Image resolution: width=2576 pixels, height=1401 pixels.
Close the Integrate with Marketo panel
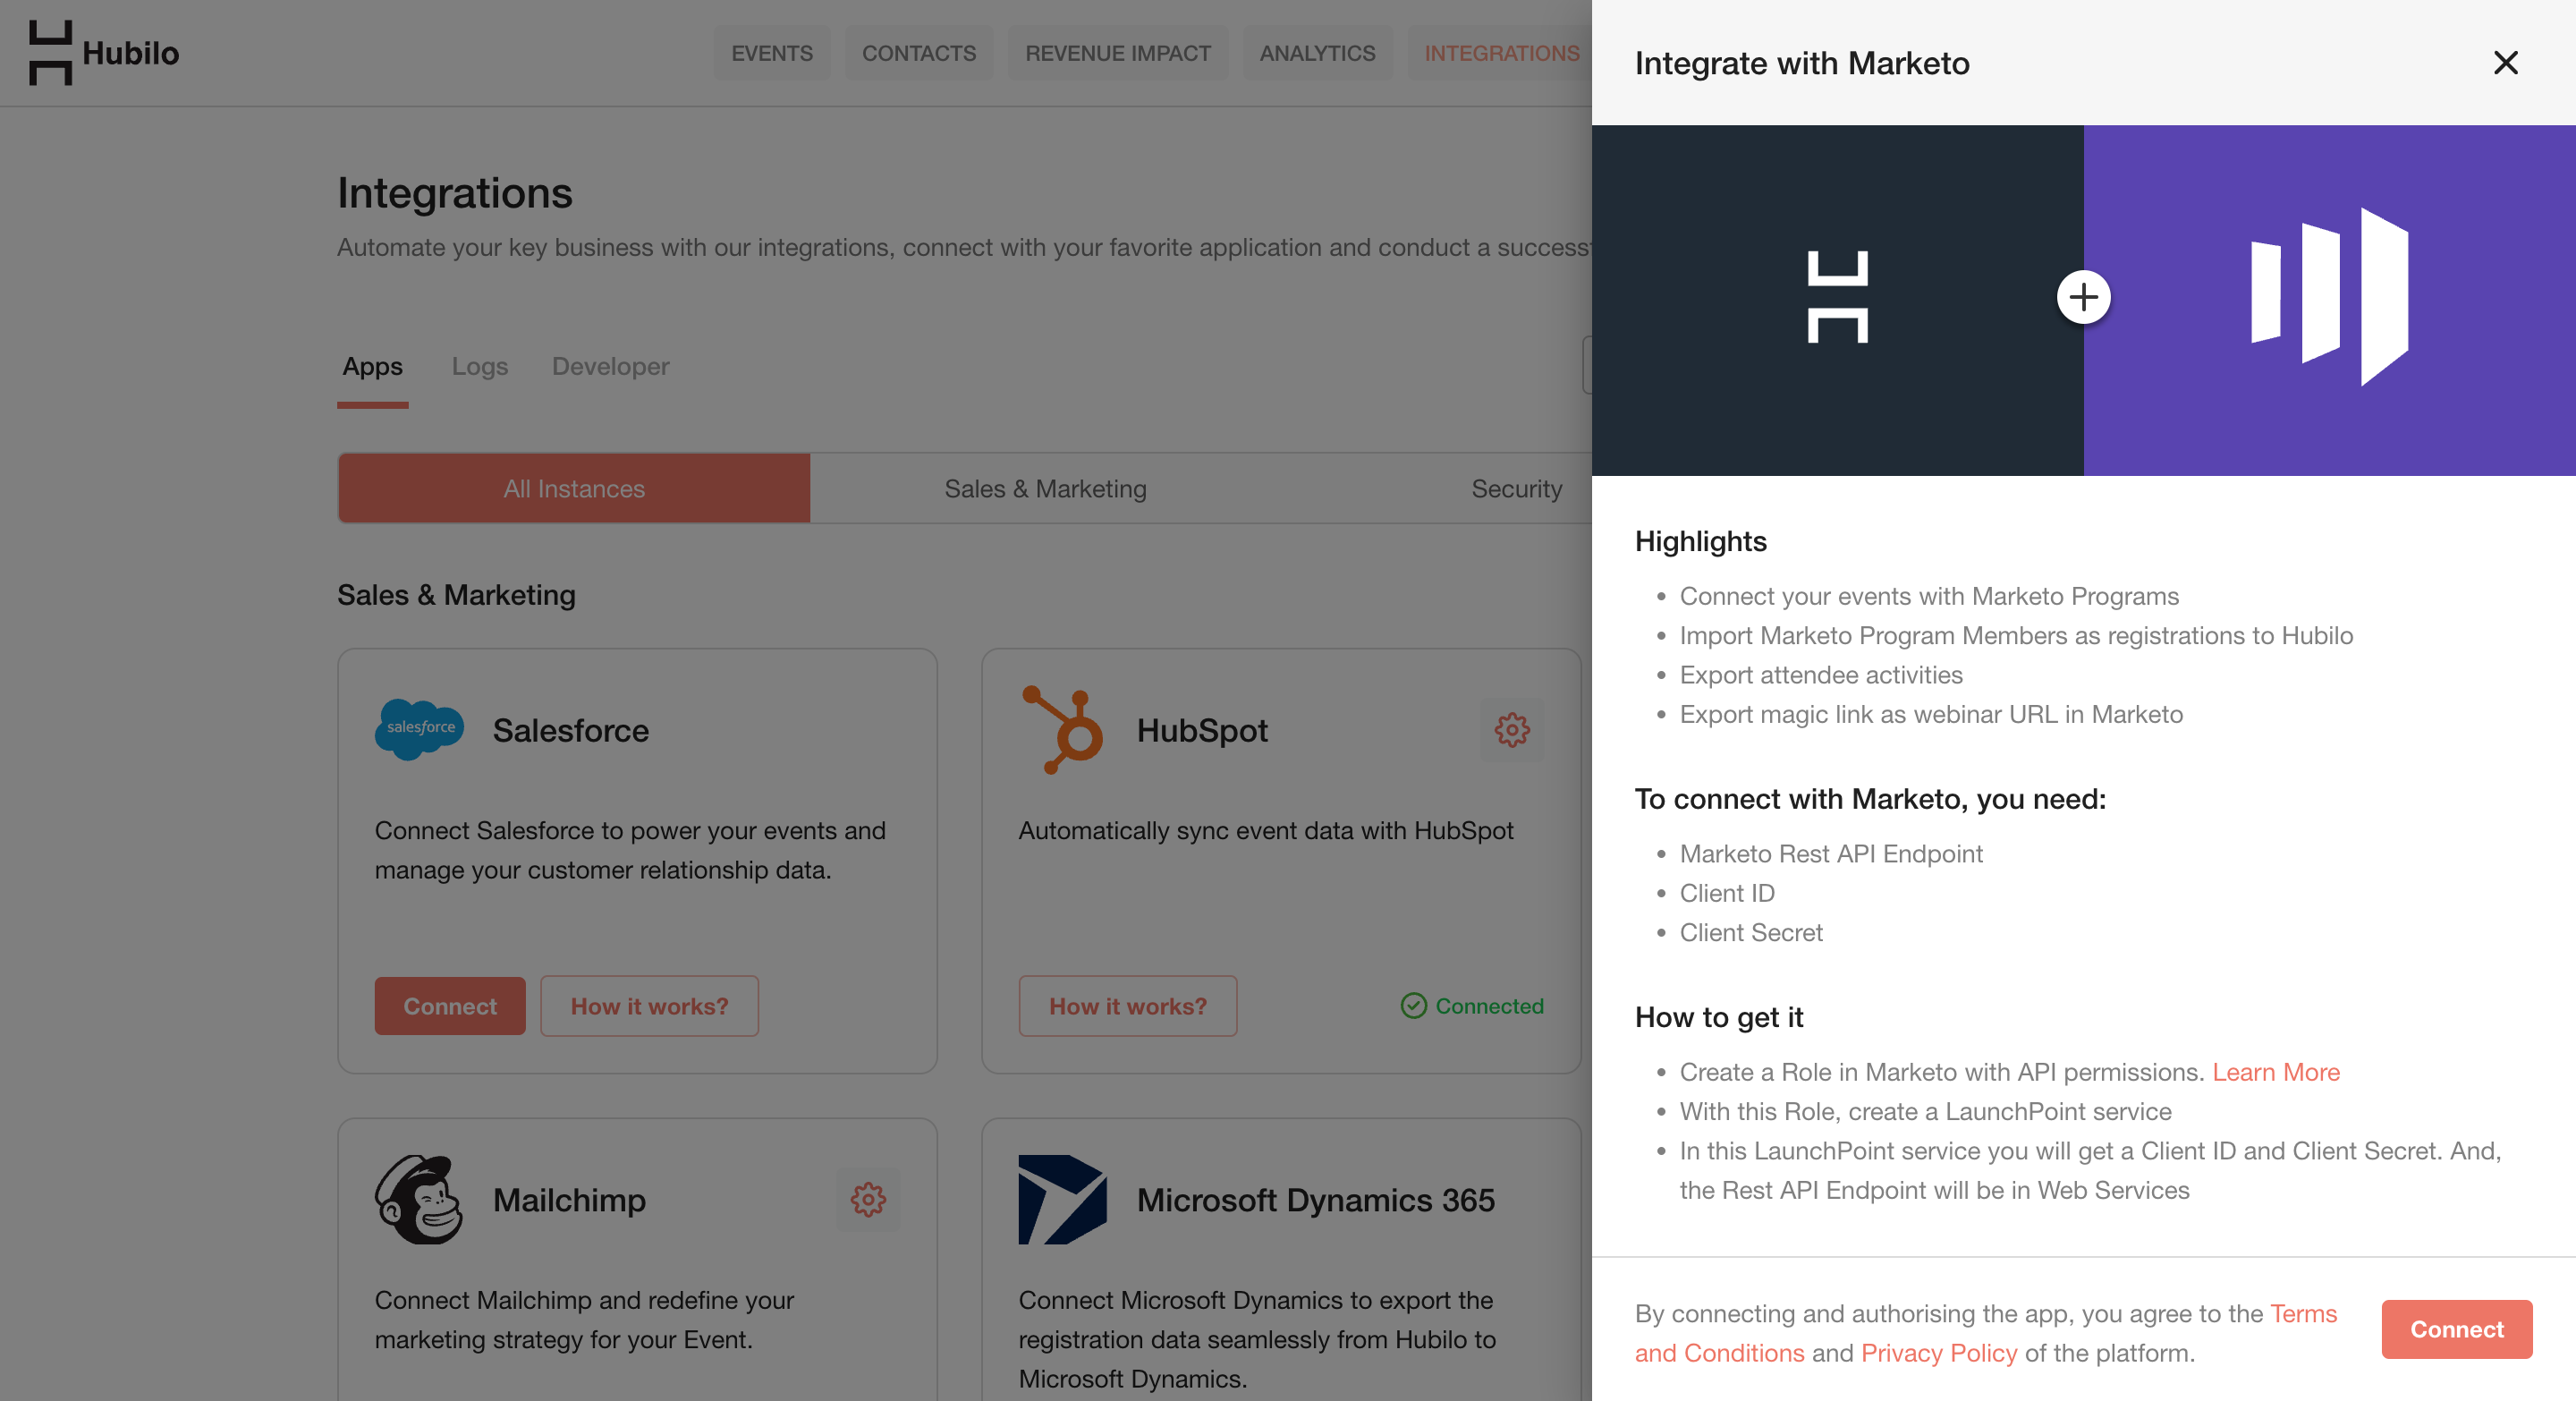click(2505, 63)
